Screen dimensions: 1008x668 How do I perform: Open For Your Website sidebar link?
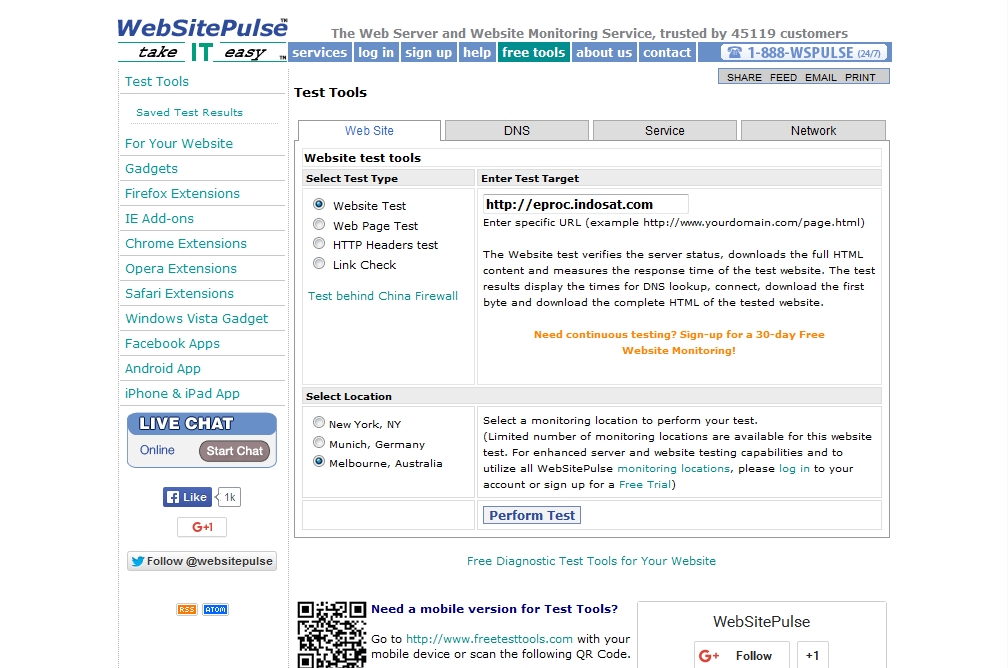(x=179, y=143)
